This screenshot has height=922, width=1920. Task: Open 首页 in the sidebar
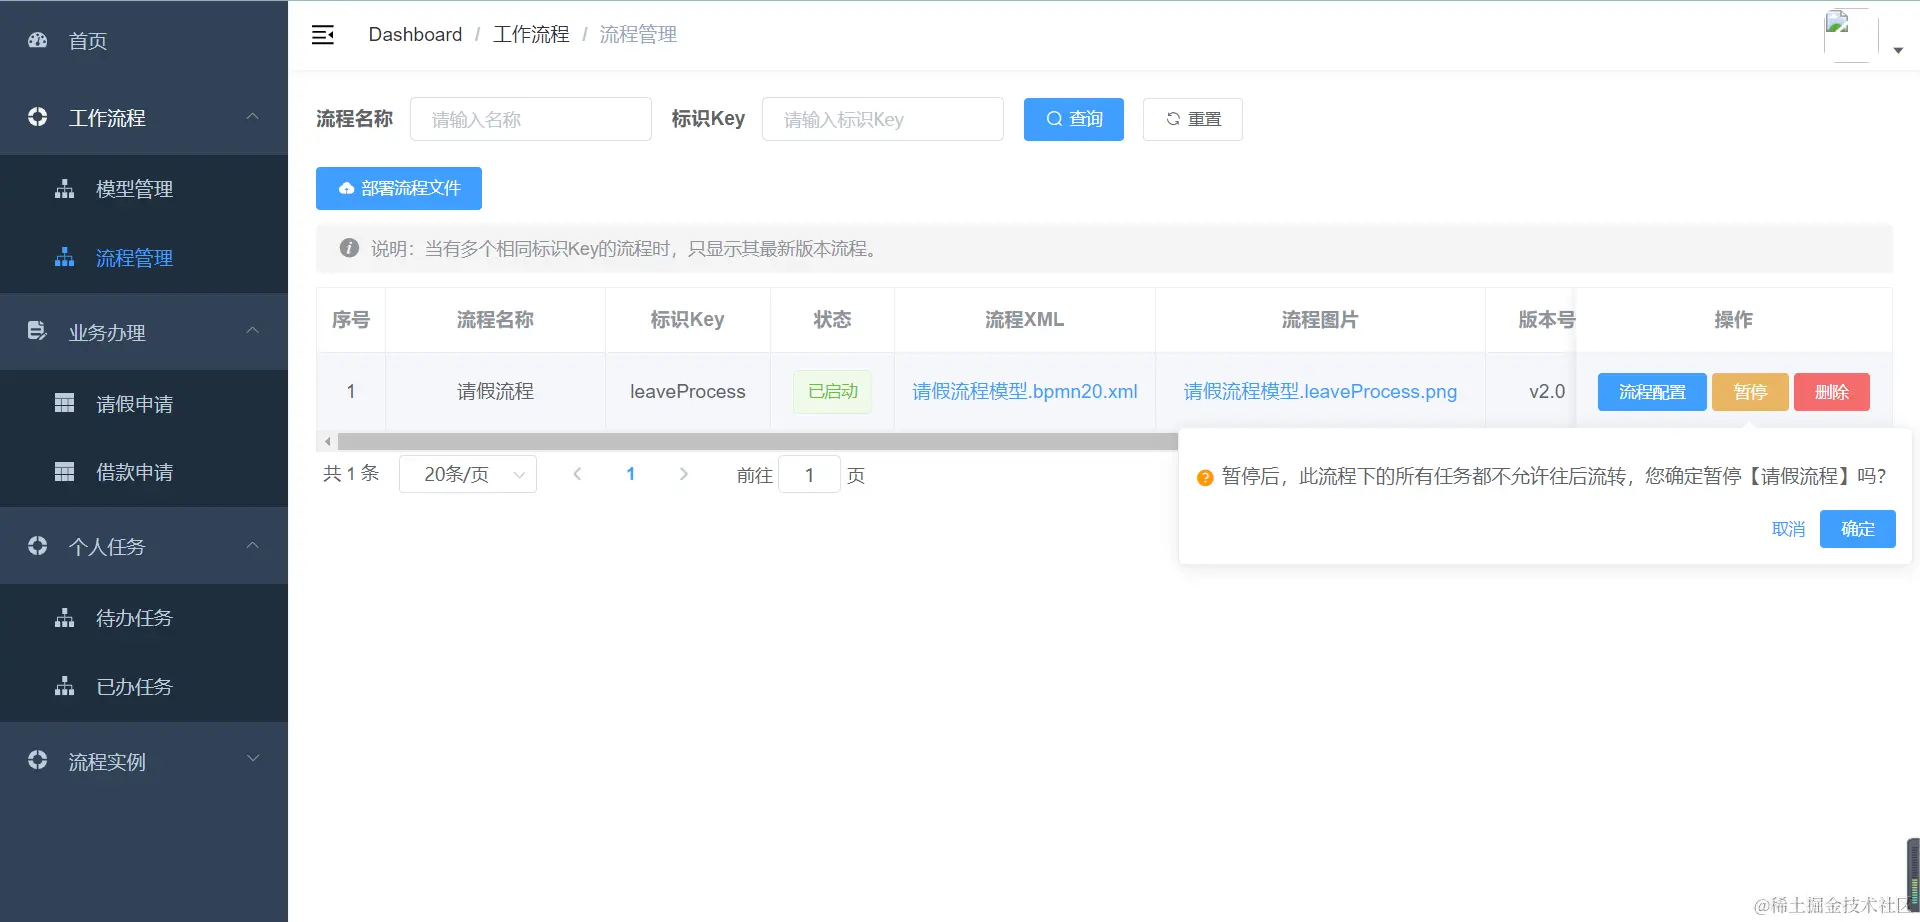[144, 41]
